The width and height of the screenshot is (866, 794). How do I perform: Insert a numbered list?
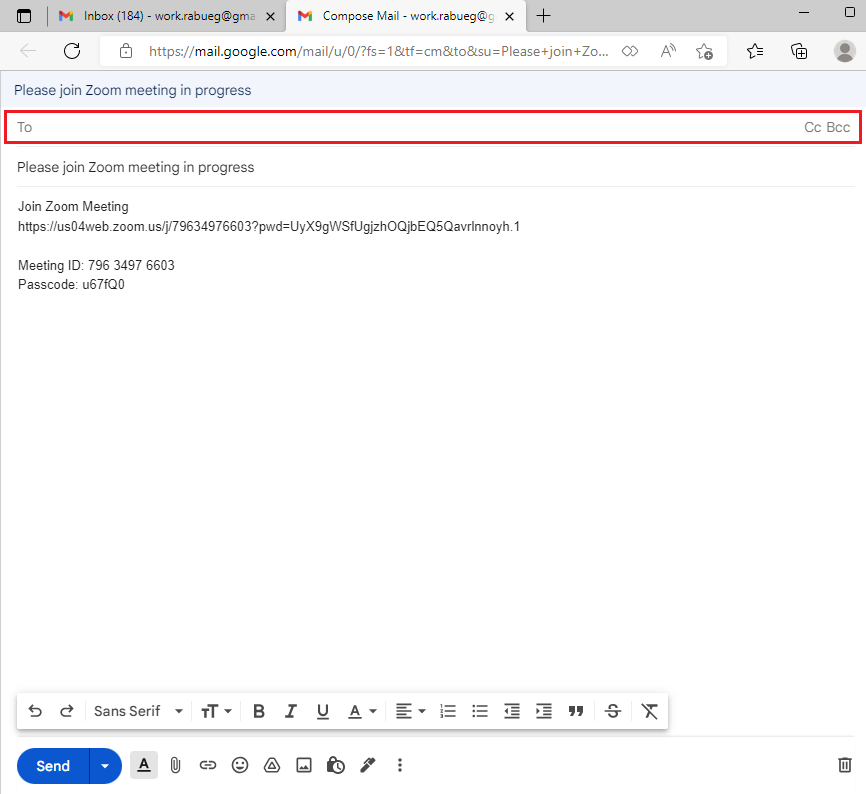tap(448, 711)
